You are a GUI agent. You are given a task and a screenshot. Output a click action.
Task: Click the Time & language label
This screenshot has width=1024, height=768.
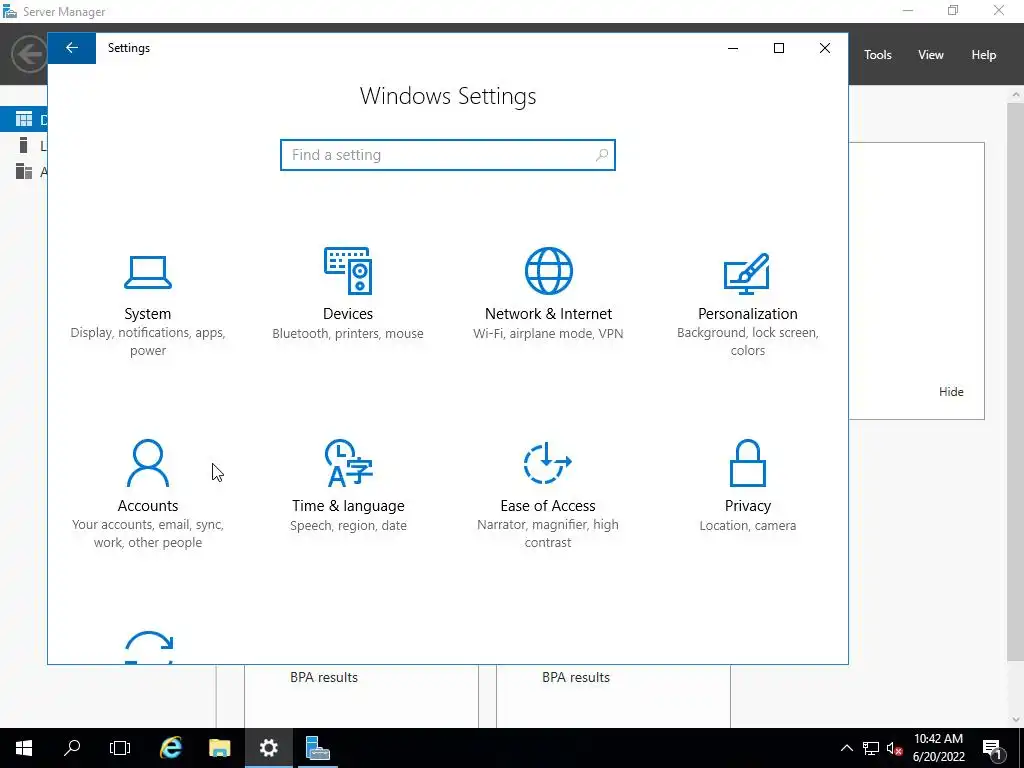pyautogui.click(x=348, y=505)
